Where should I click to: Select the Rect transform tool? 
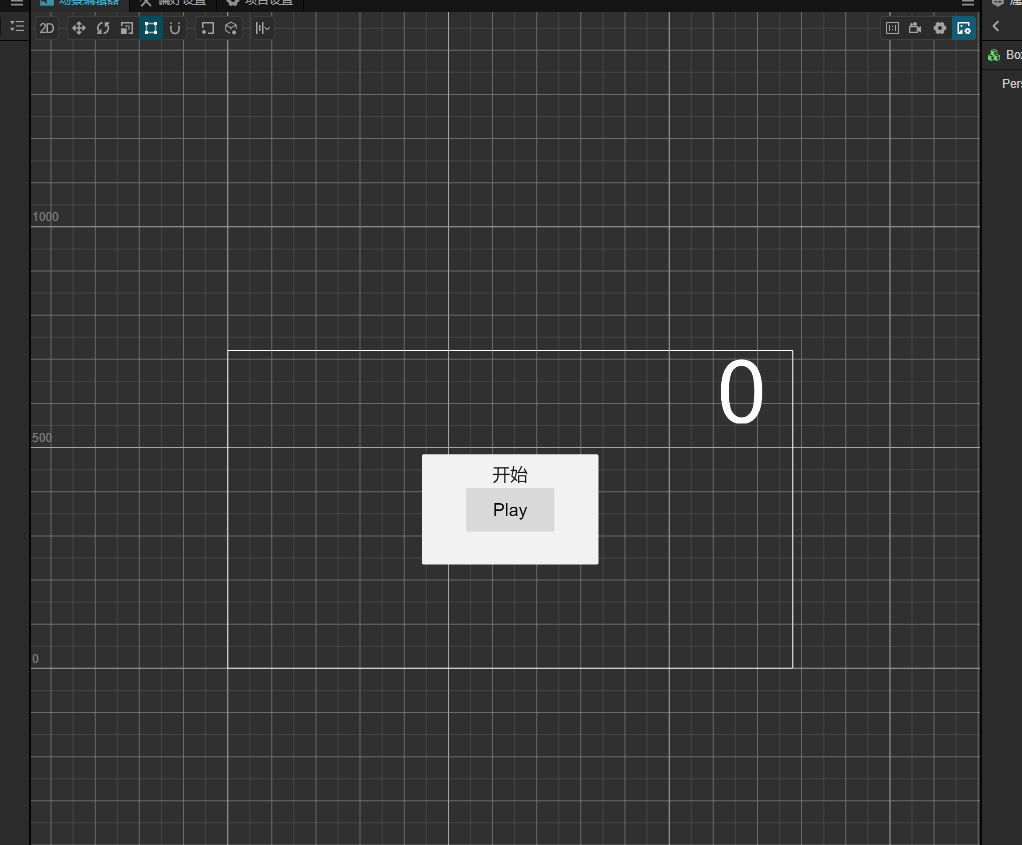(151, 28)
